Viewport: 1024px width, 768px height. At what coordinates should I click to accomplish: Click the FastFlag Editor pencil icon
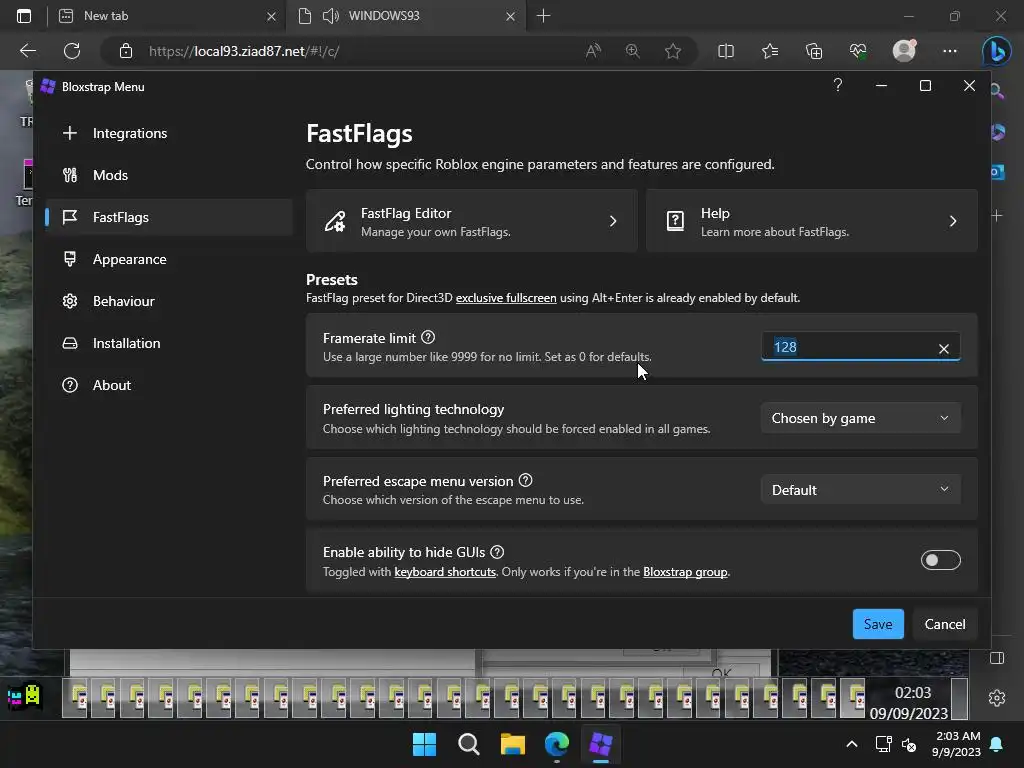(335, 221)
